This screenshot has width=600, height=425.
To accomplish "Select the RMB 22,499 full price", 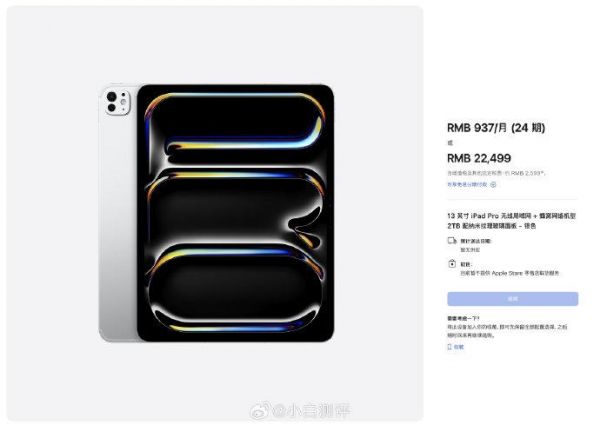I will (479, 158).
